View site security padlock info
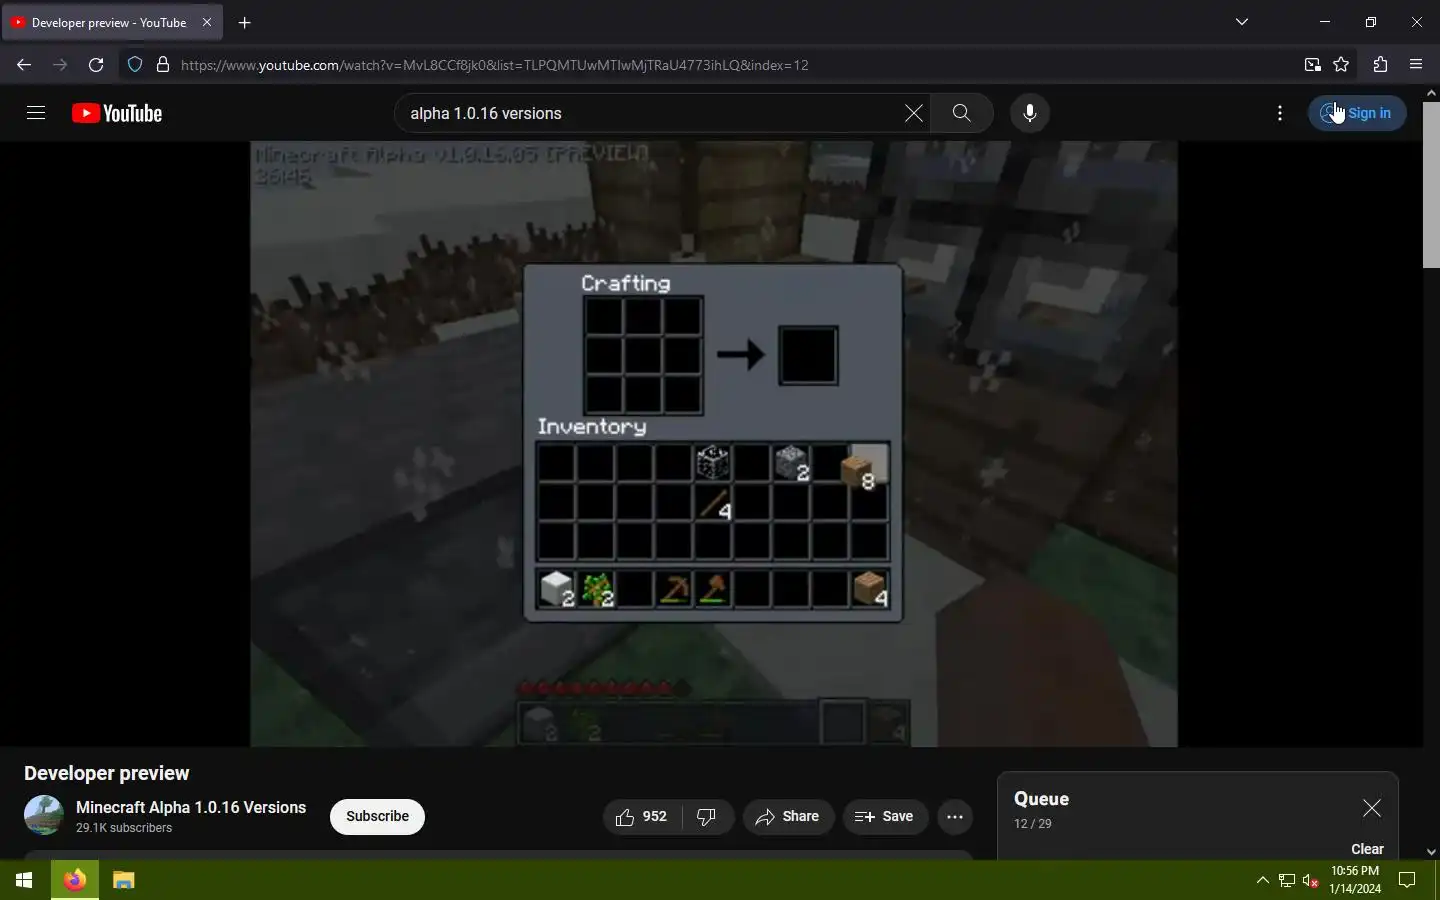The width and height of the screenshot is (1440, 900). (163, 65)
